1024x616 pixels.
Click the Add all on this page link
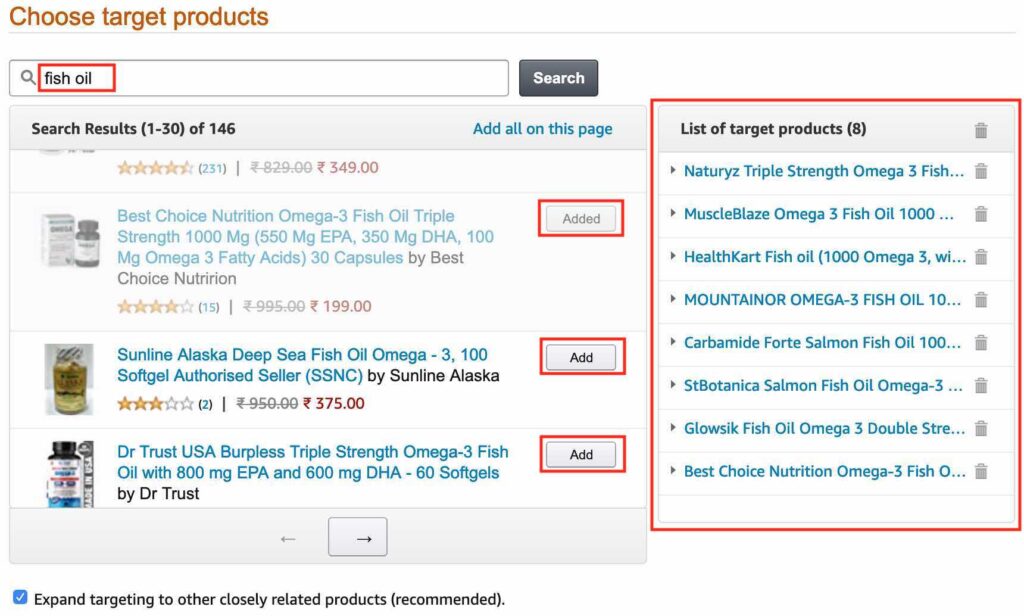tap(542, 129)
